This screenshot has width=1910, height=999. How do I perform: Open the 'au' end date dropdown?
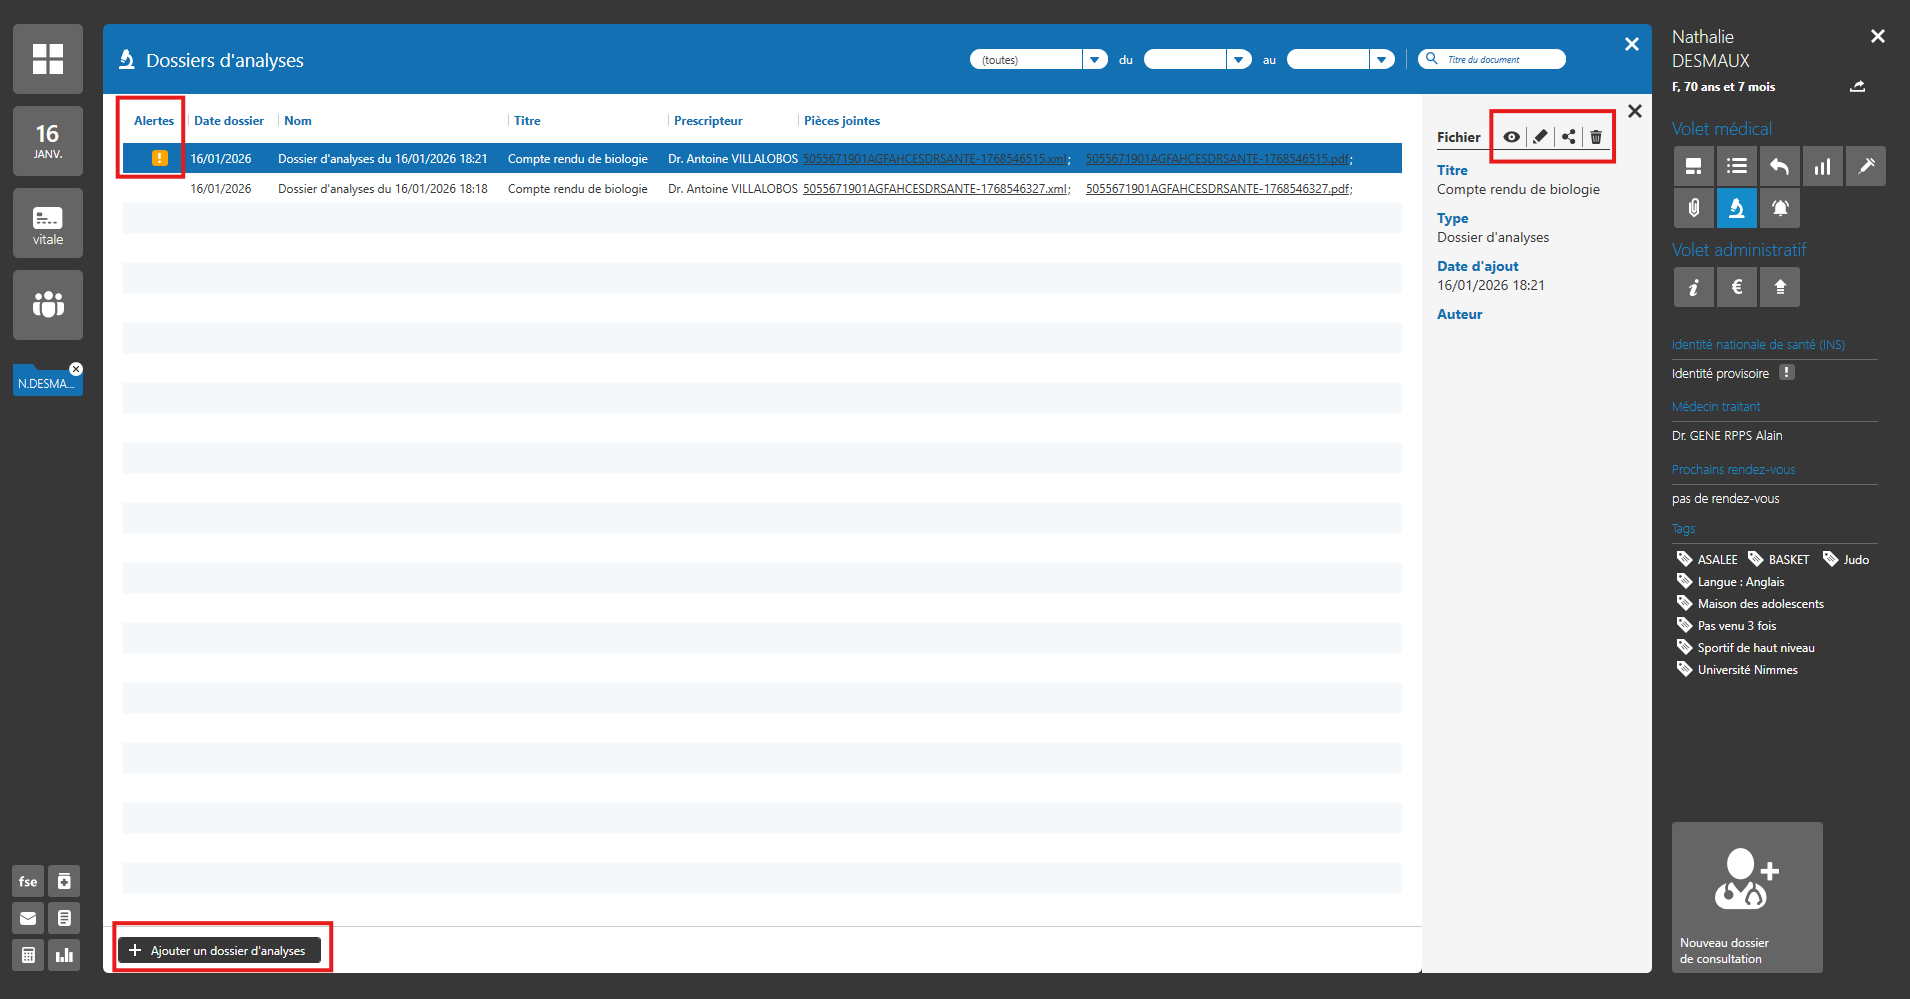tap(1382, 60)
